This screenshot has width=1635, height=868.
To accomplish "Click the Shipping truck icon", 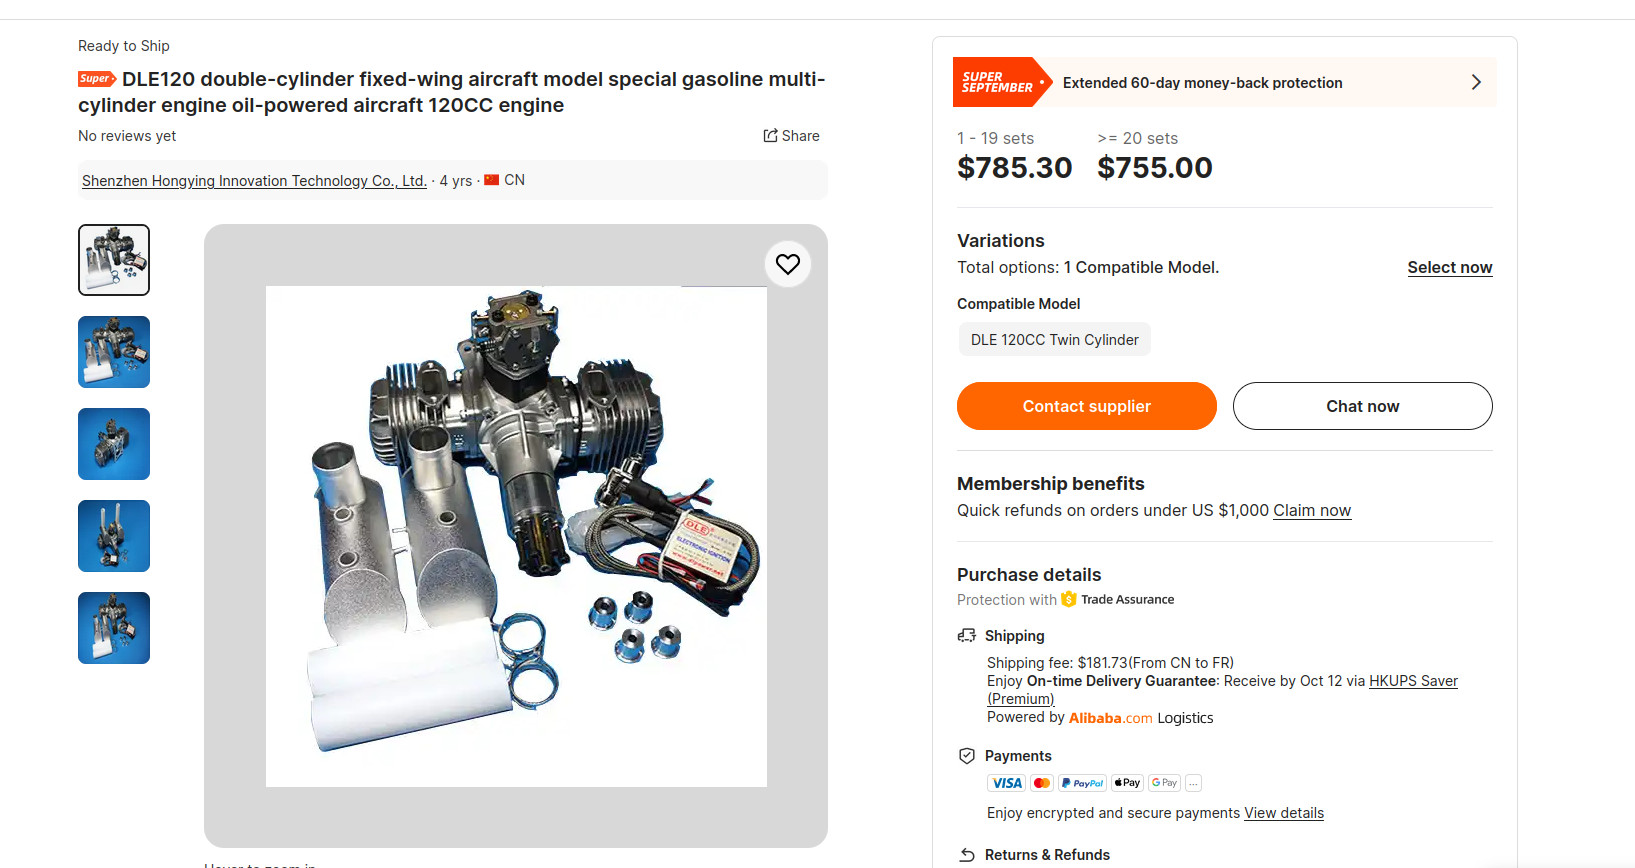I will tap(967, 635).
